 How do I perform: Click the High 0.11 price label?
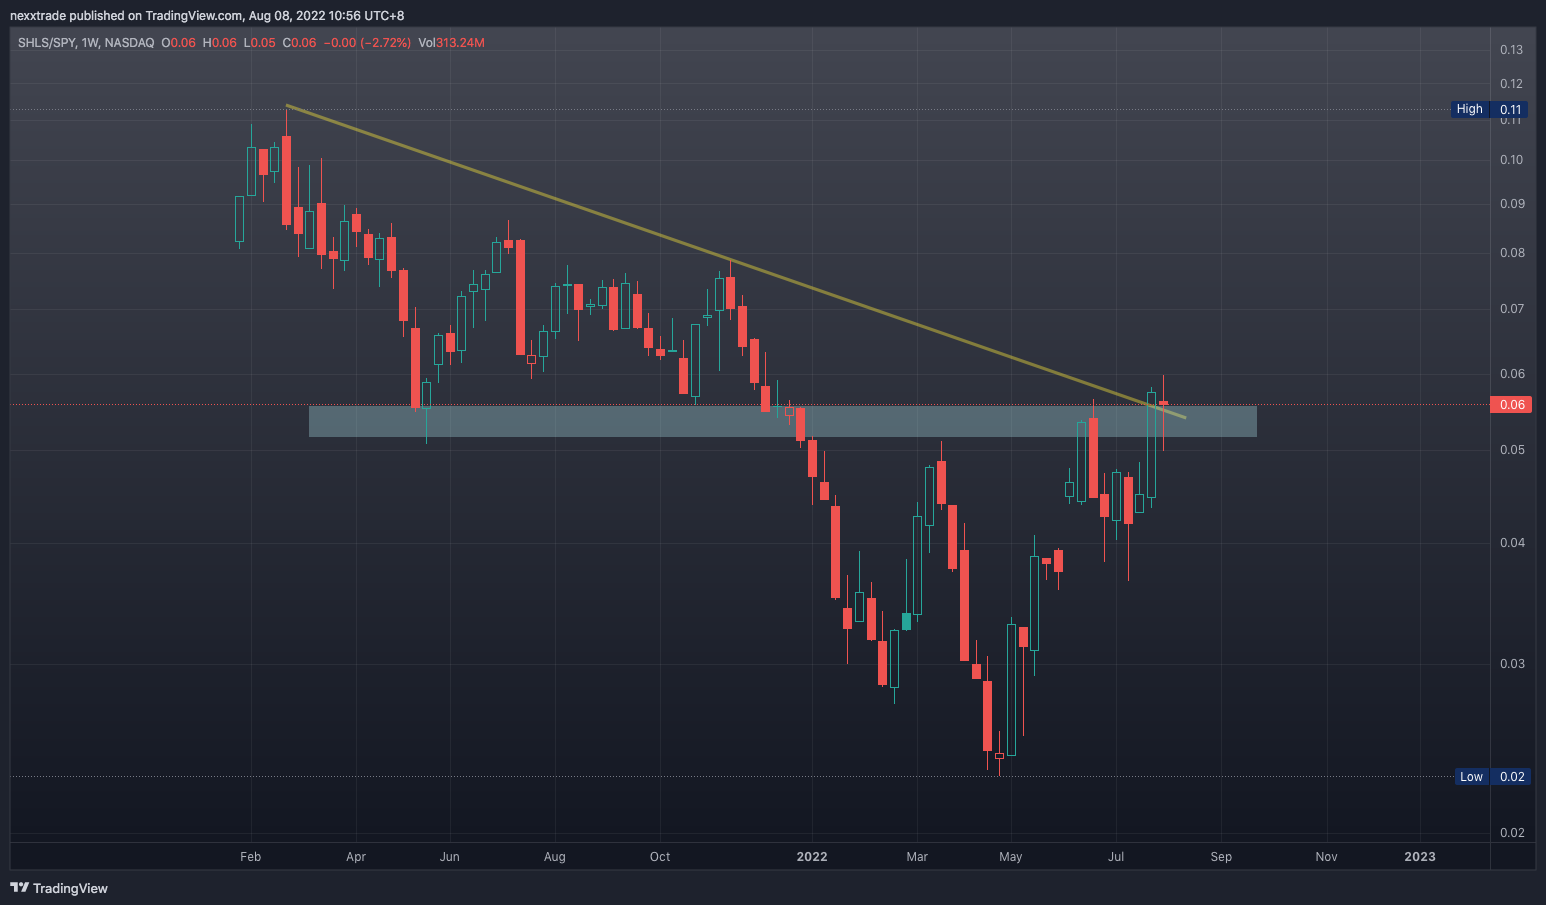pos(1489,109)
